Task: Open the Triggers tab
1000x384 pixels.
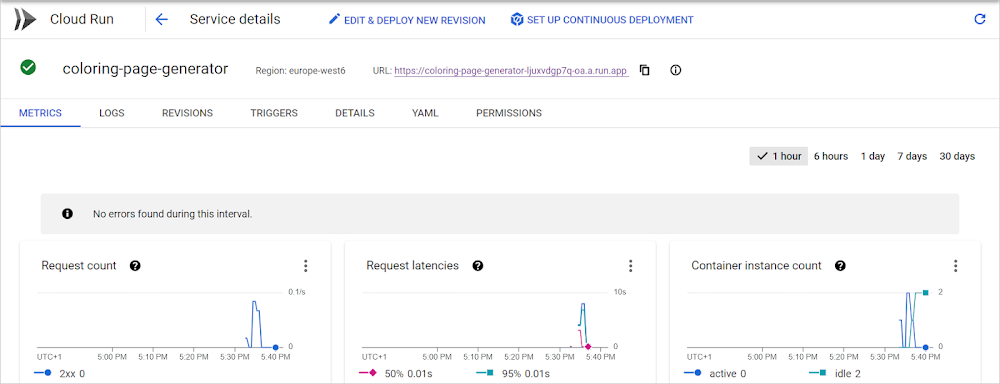Action: coord(274,113)
